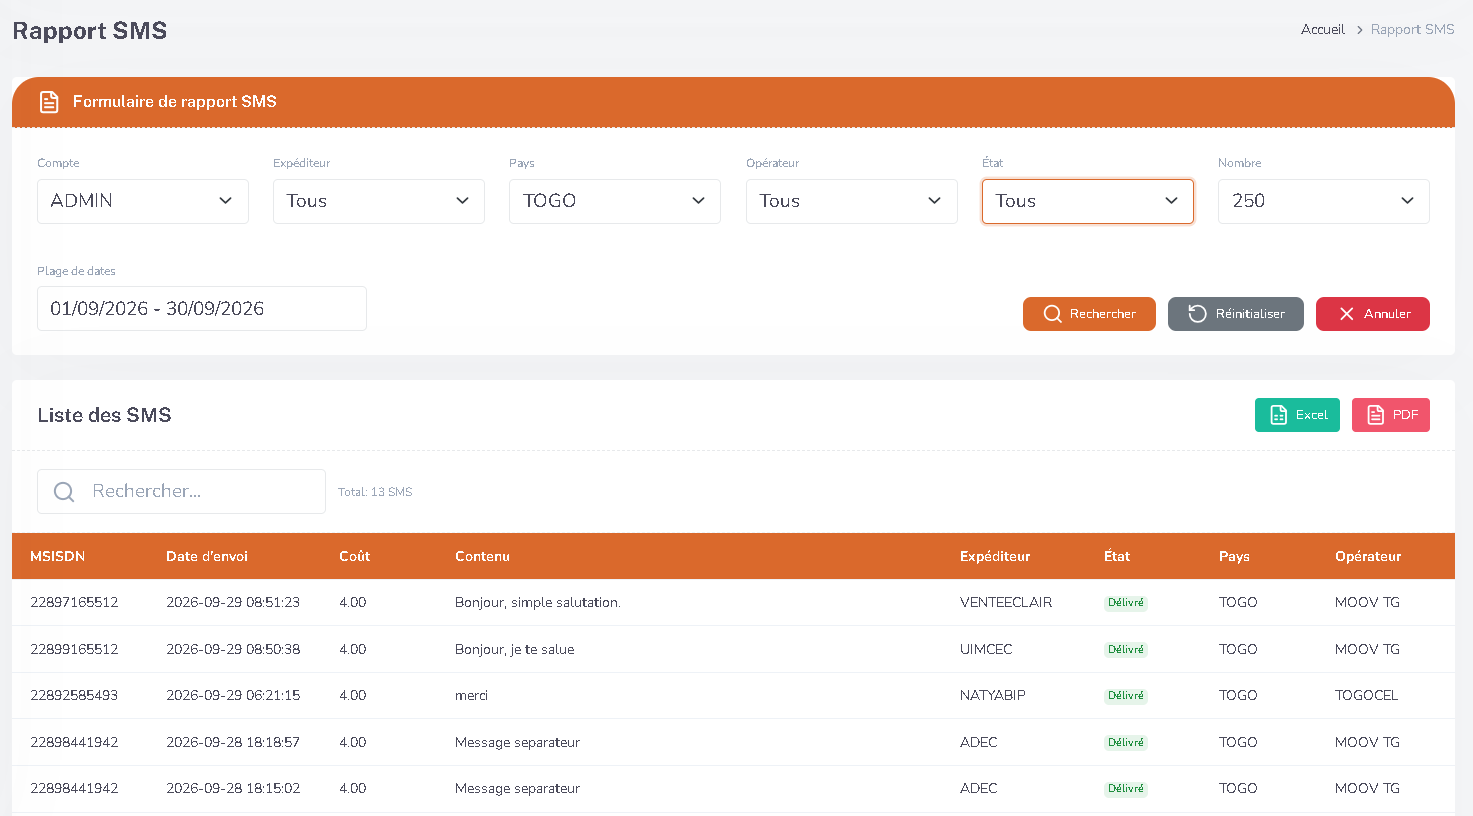The image size is (1473, 816).
Task: Click the message 'Bonjour, simple salutation.'
Action: (x=538, y=603)
